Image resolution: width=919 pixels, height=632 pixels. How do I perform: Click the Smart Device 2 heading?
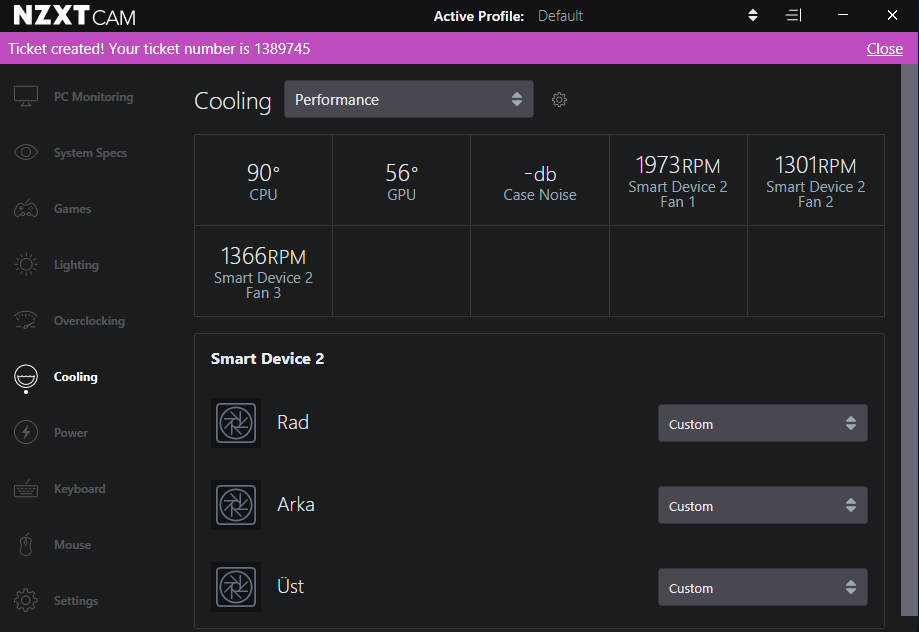267,359
